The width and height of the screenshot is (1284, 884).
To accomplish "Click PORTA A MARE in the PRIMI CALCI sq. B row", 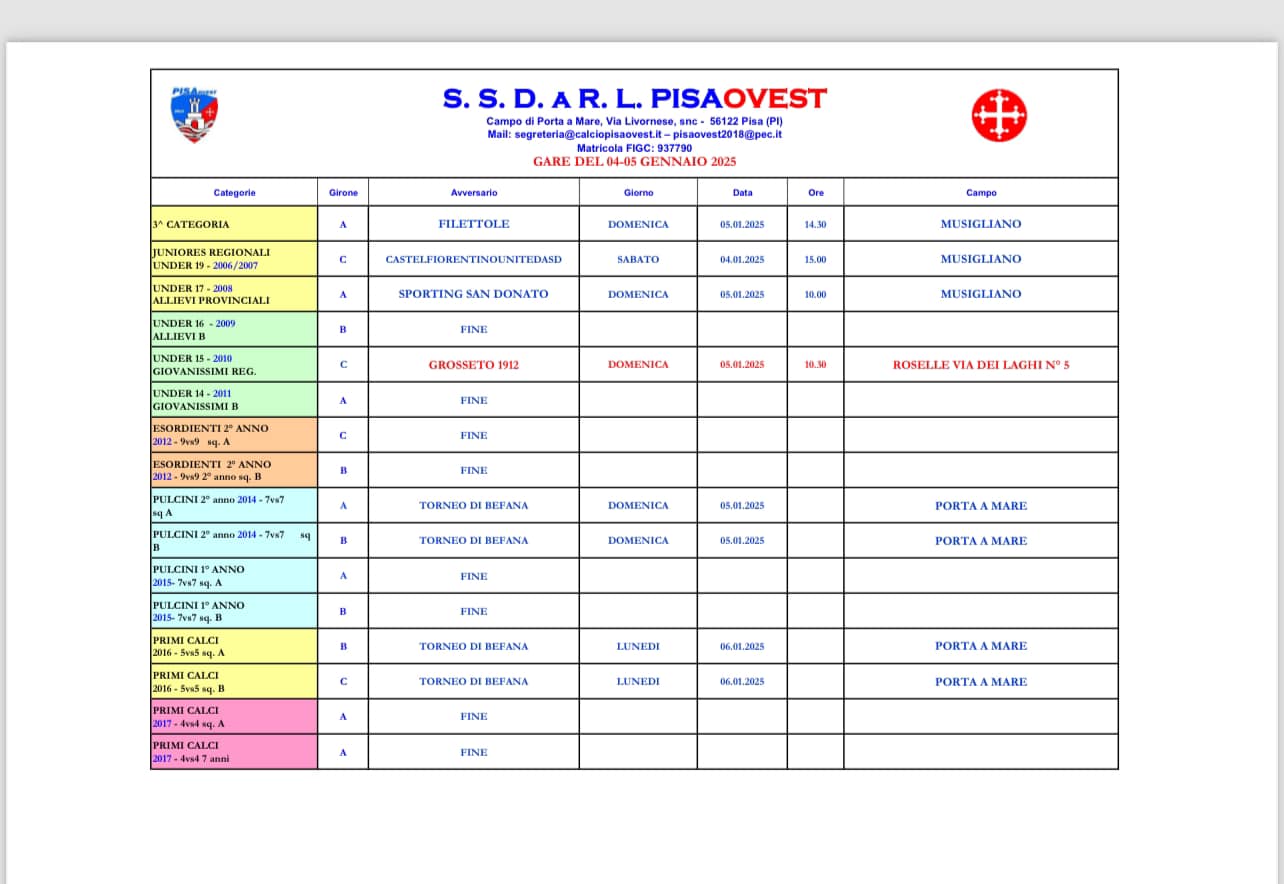I will click(981, 681).
